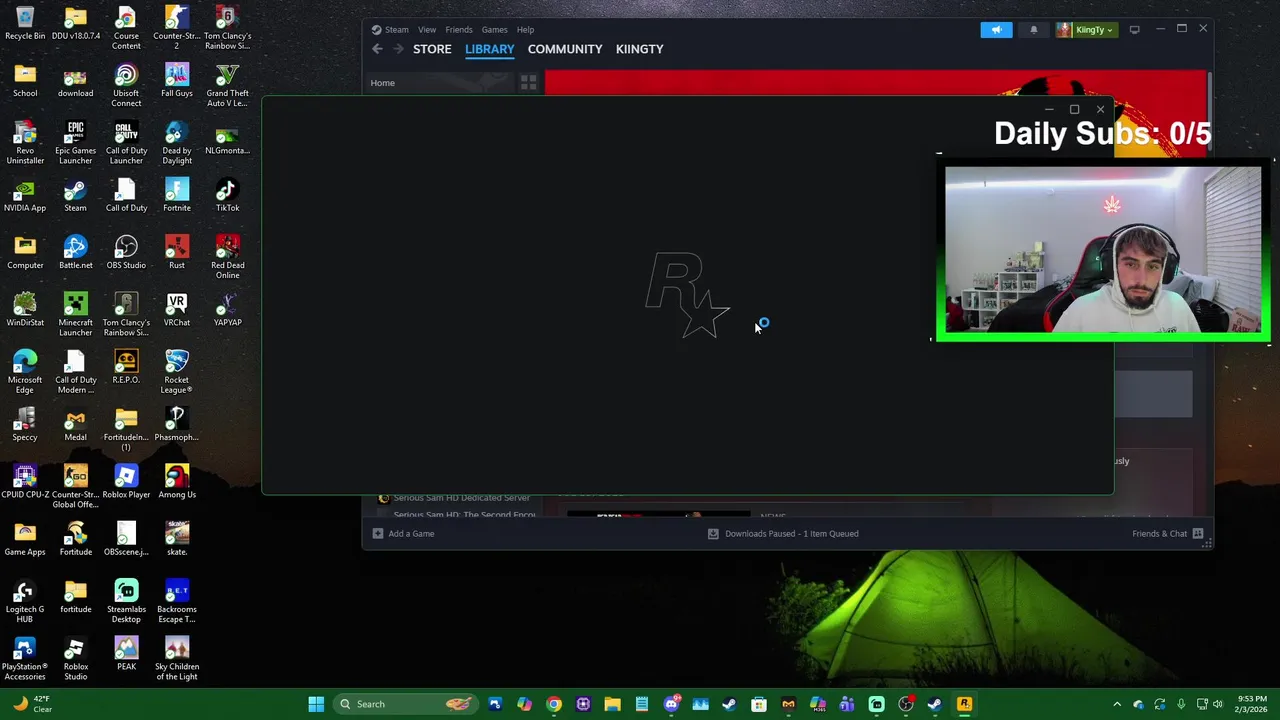Screen dimensions: 1280x720
Task: Open the Streamlabs Desktop icon
Action: 126,601
